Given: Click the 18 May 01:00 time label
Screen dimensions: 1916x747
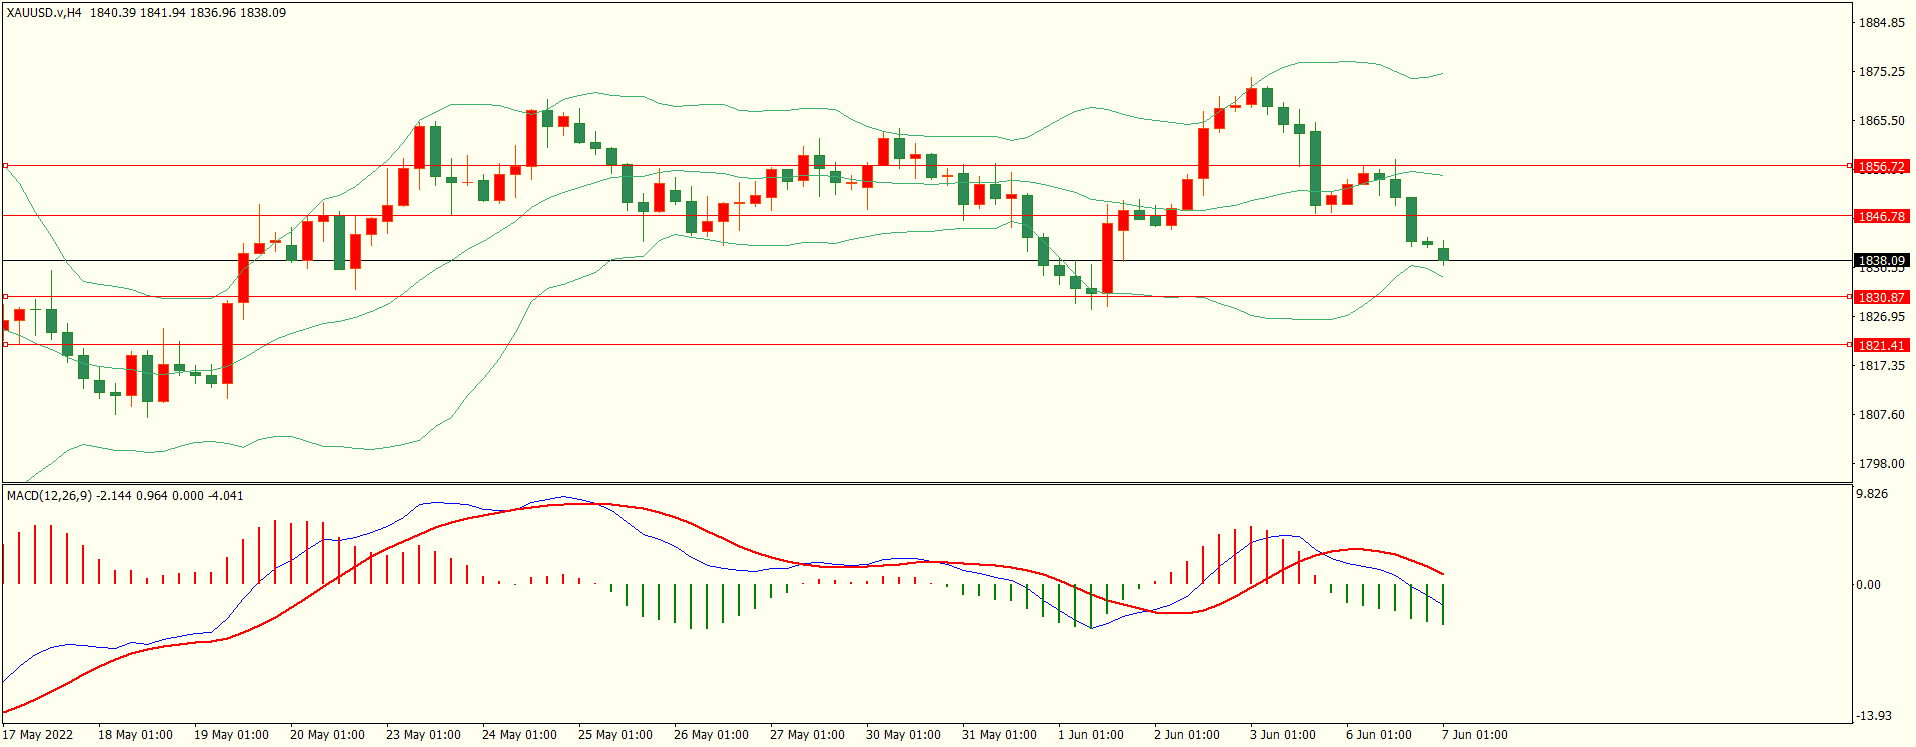Looking at the screenshot, I should tap(135, 735).
